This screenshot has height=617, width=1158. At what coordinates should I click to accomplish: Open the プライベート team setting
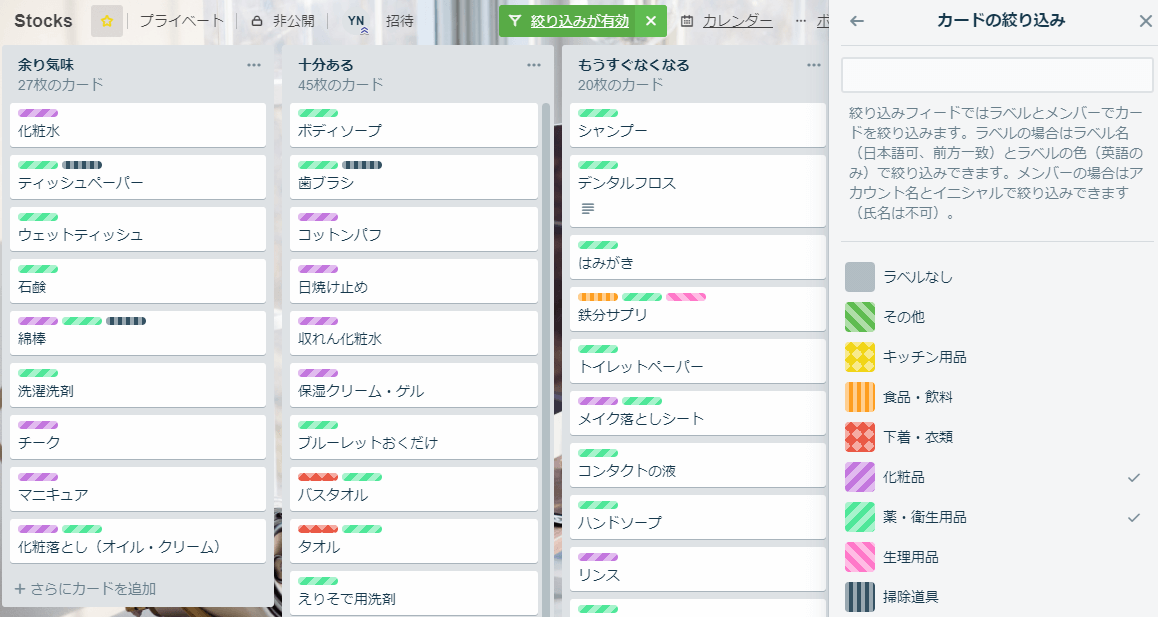[x=182, y=21]
